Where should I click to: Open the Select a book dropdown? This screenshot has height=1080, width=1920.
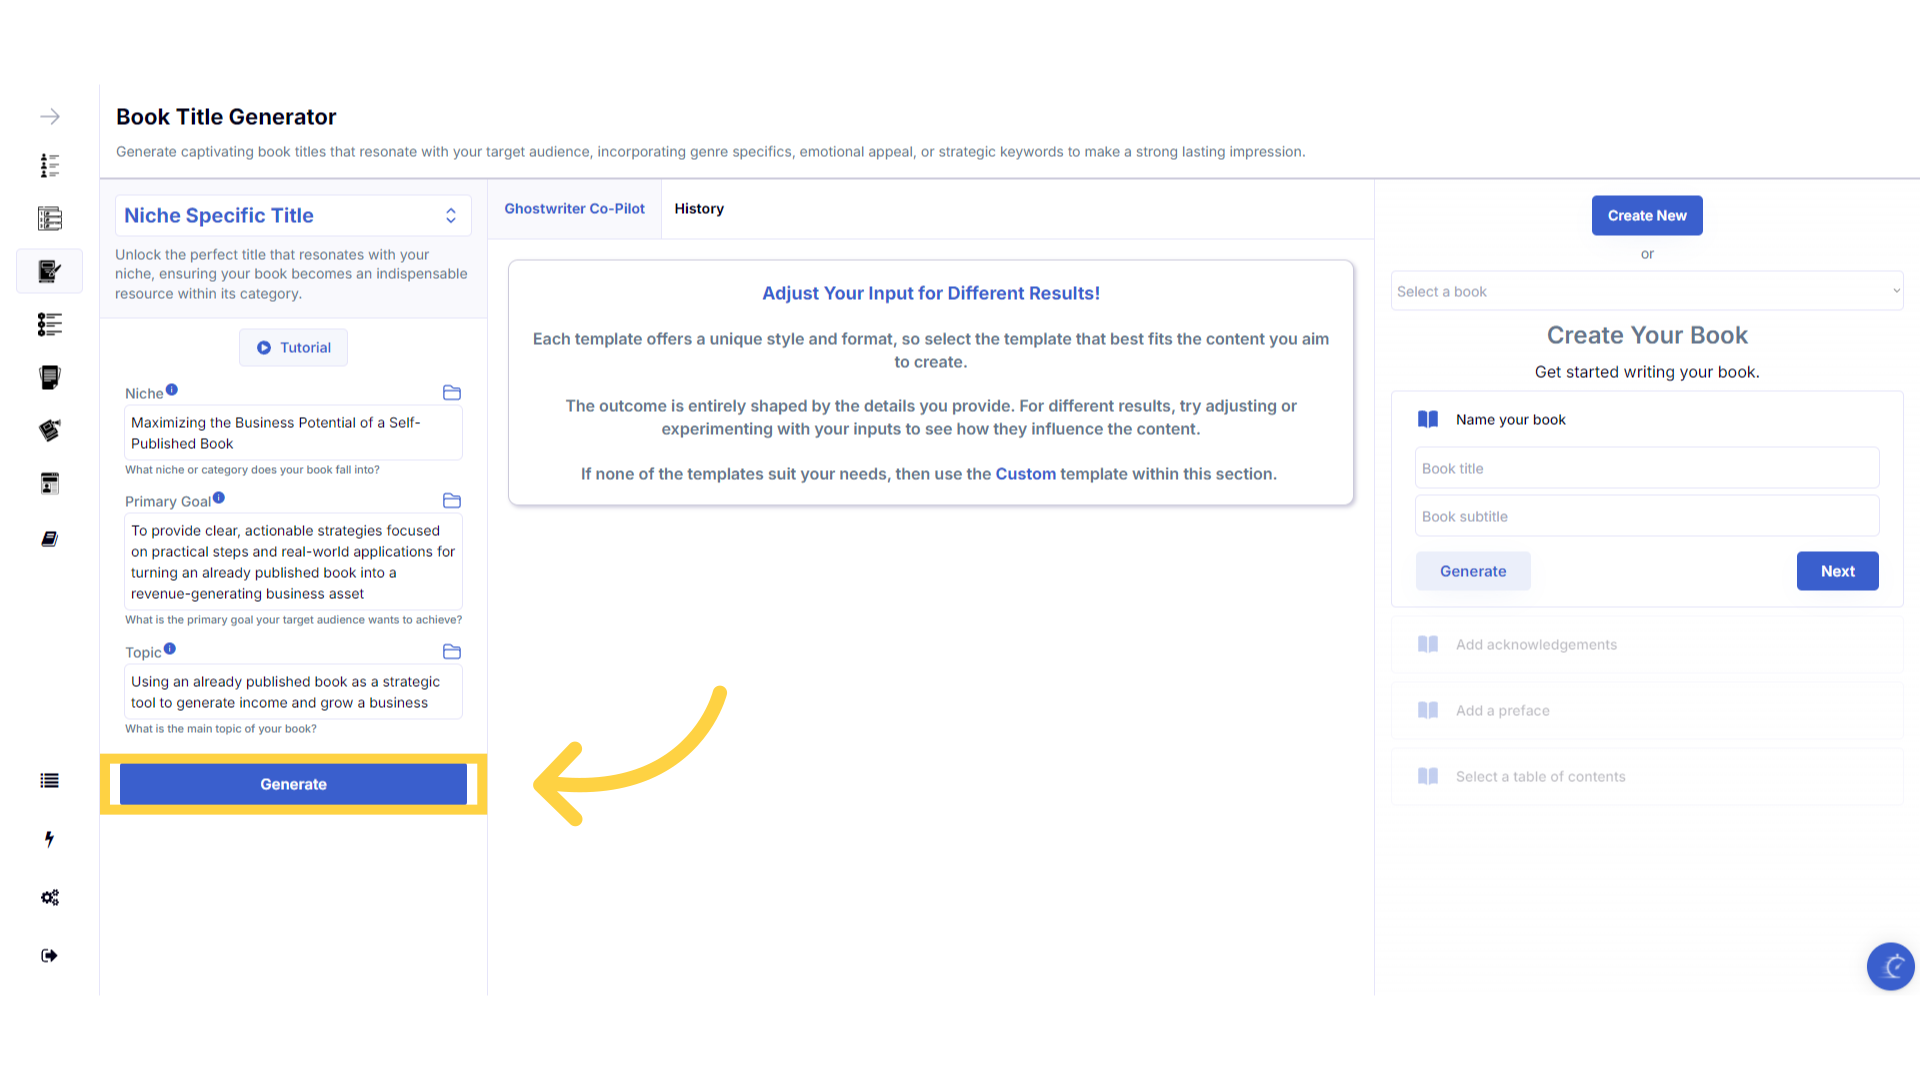click(1647, 291)
